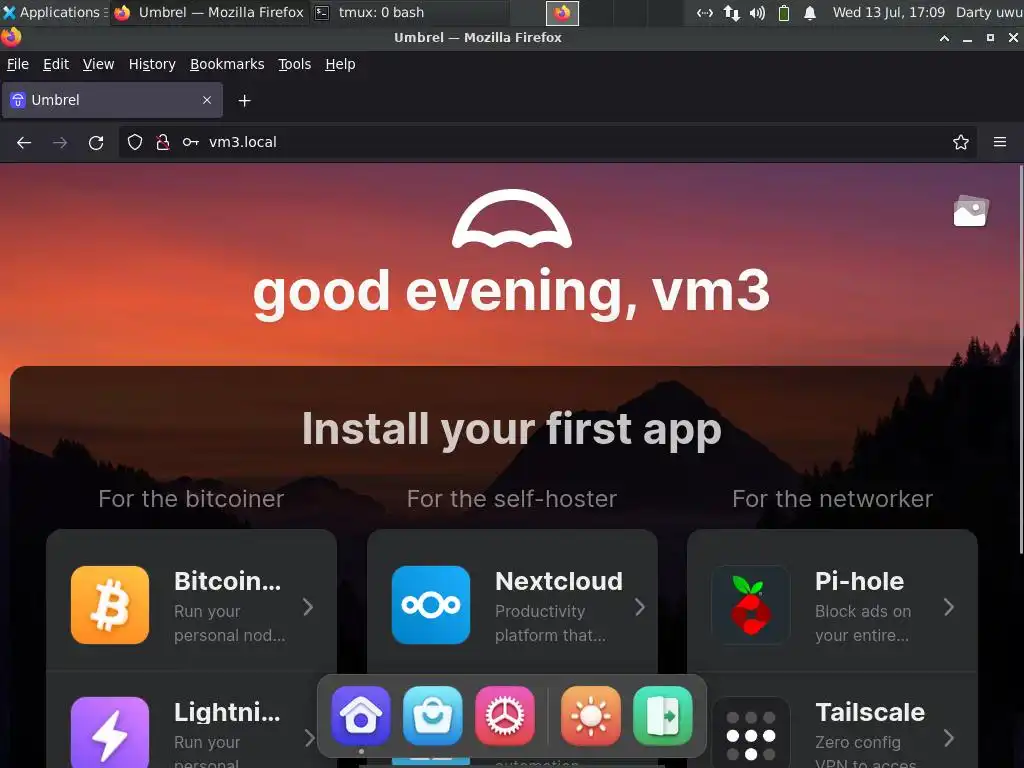This screenshot has height=768, width=1024.
Task: Click the saved password key icon
Action: tap(191, 142)
